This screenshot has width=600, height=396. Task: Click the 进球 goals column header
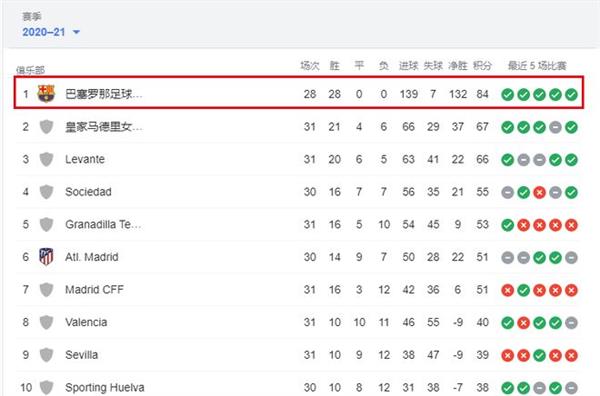click(x=408, y=66)
